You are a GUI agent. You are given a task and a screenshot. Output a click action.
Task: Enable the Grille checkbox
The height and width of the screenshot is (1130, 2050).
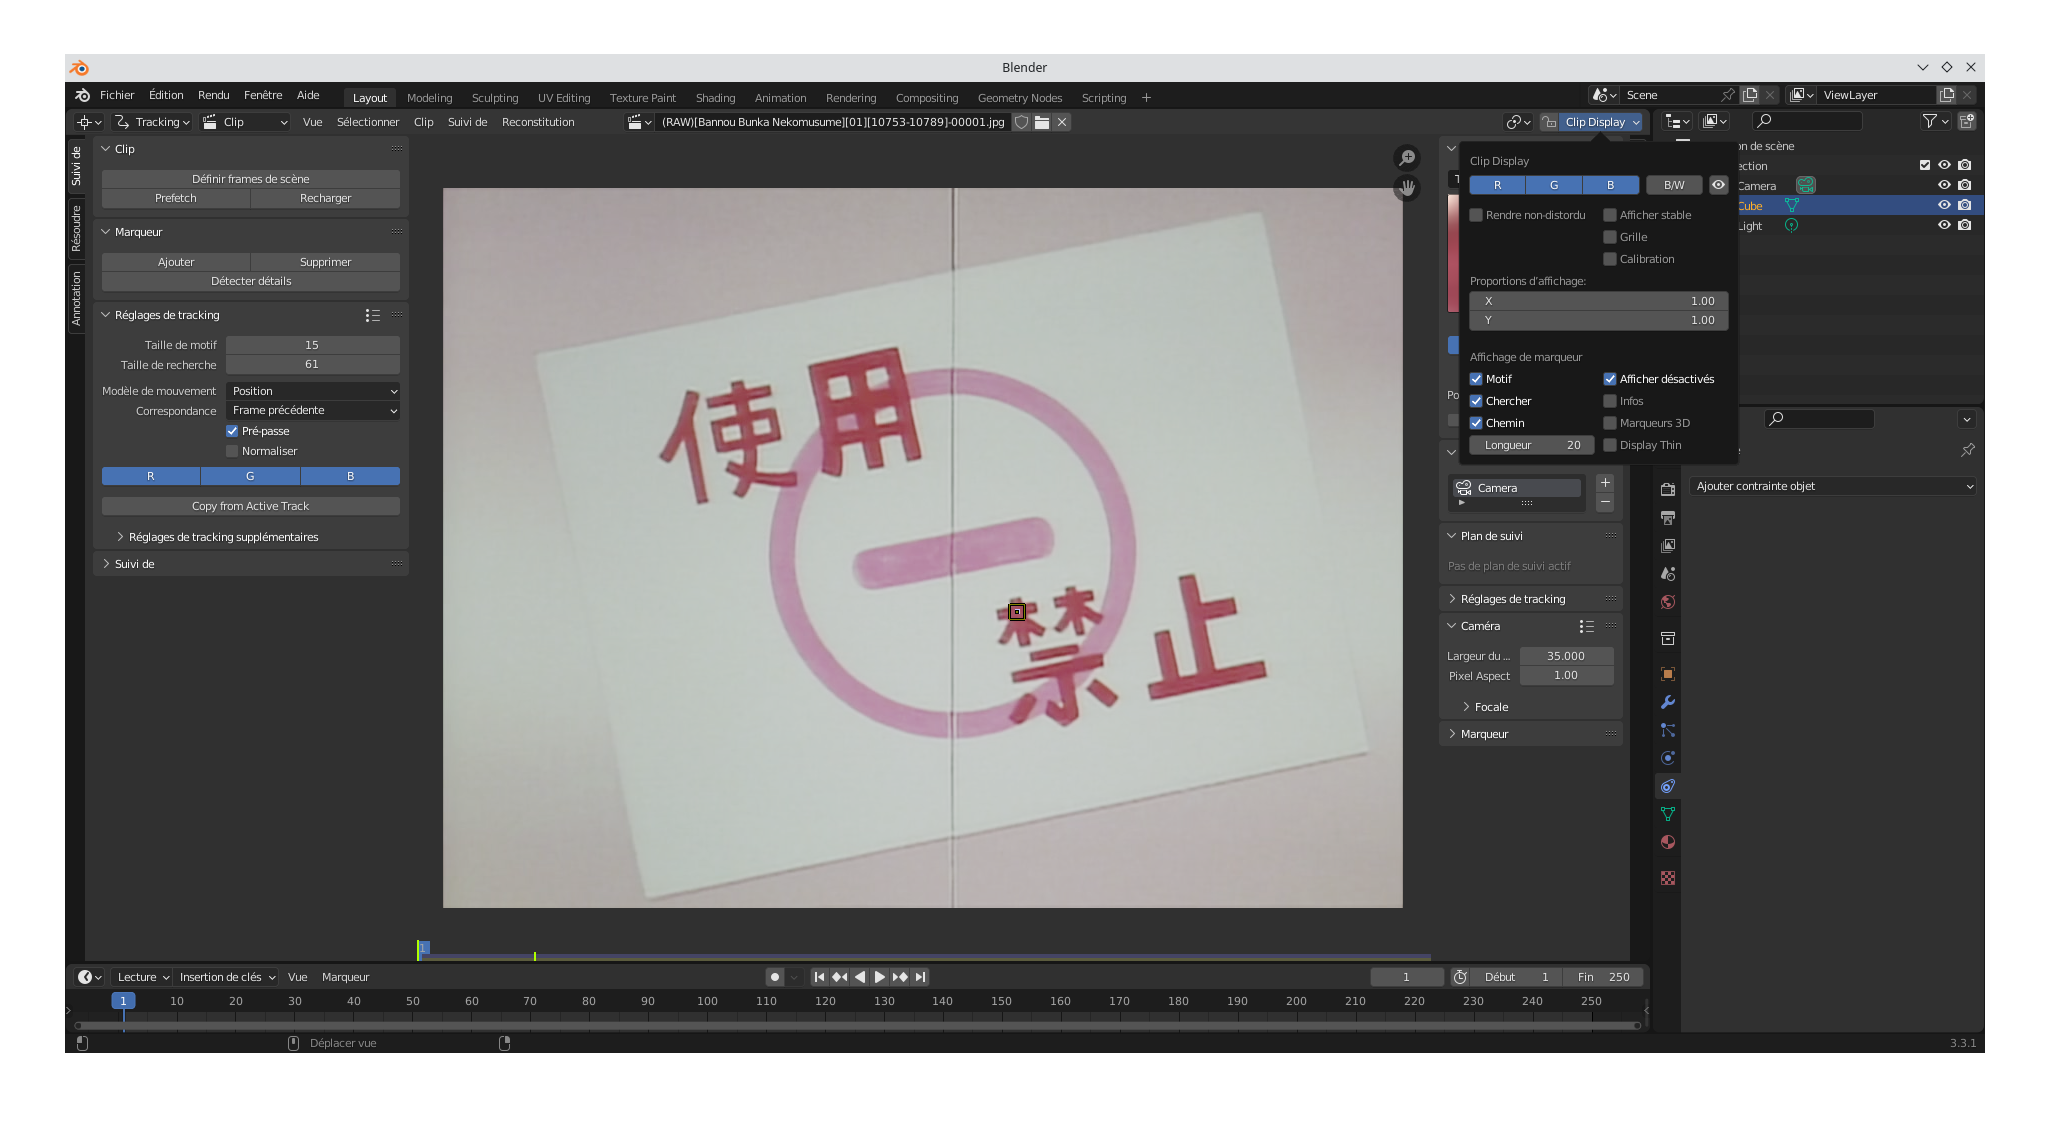1610,237
